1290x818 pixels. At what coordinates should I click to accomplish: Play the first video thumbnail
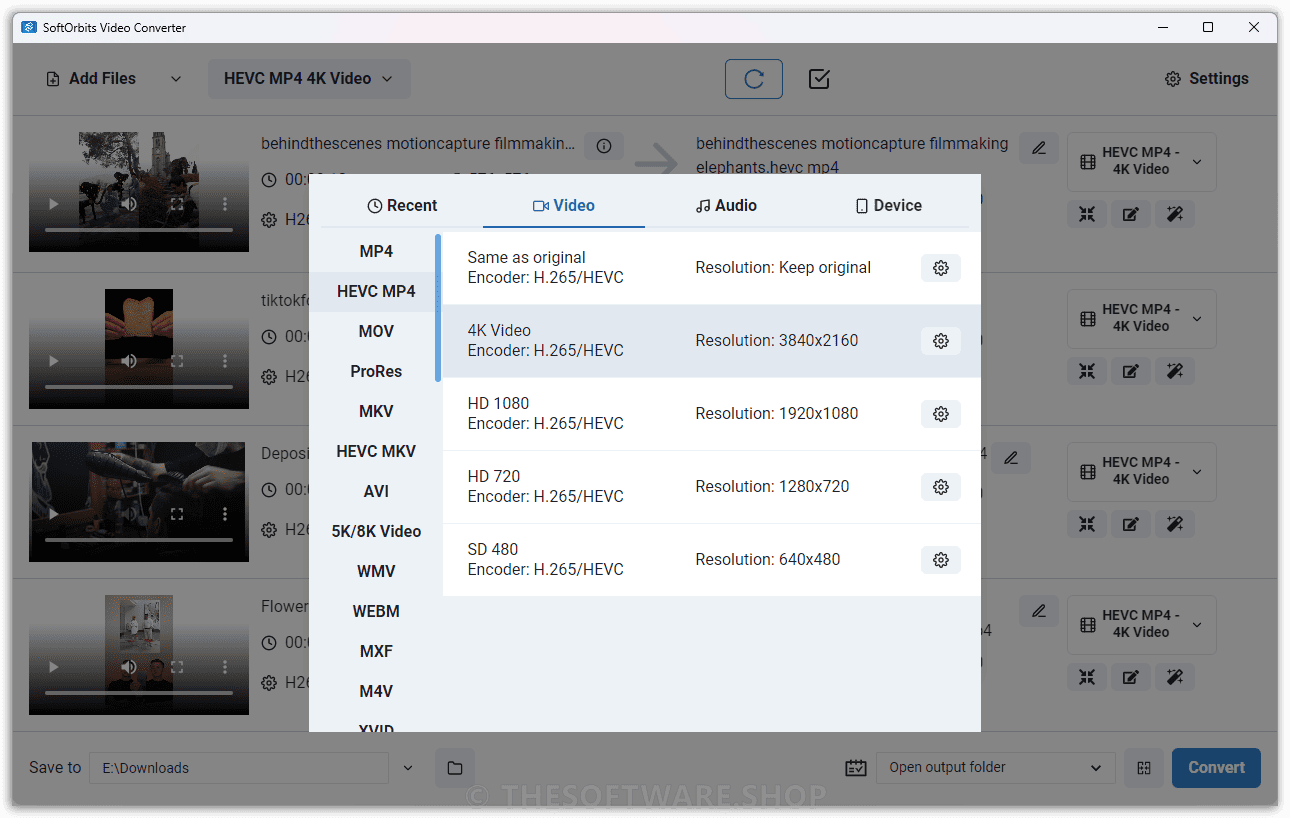click(54, 204)
